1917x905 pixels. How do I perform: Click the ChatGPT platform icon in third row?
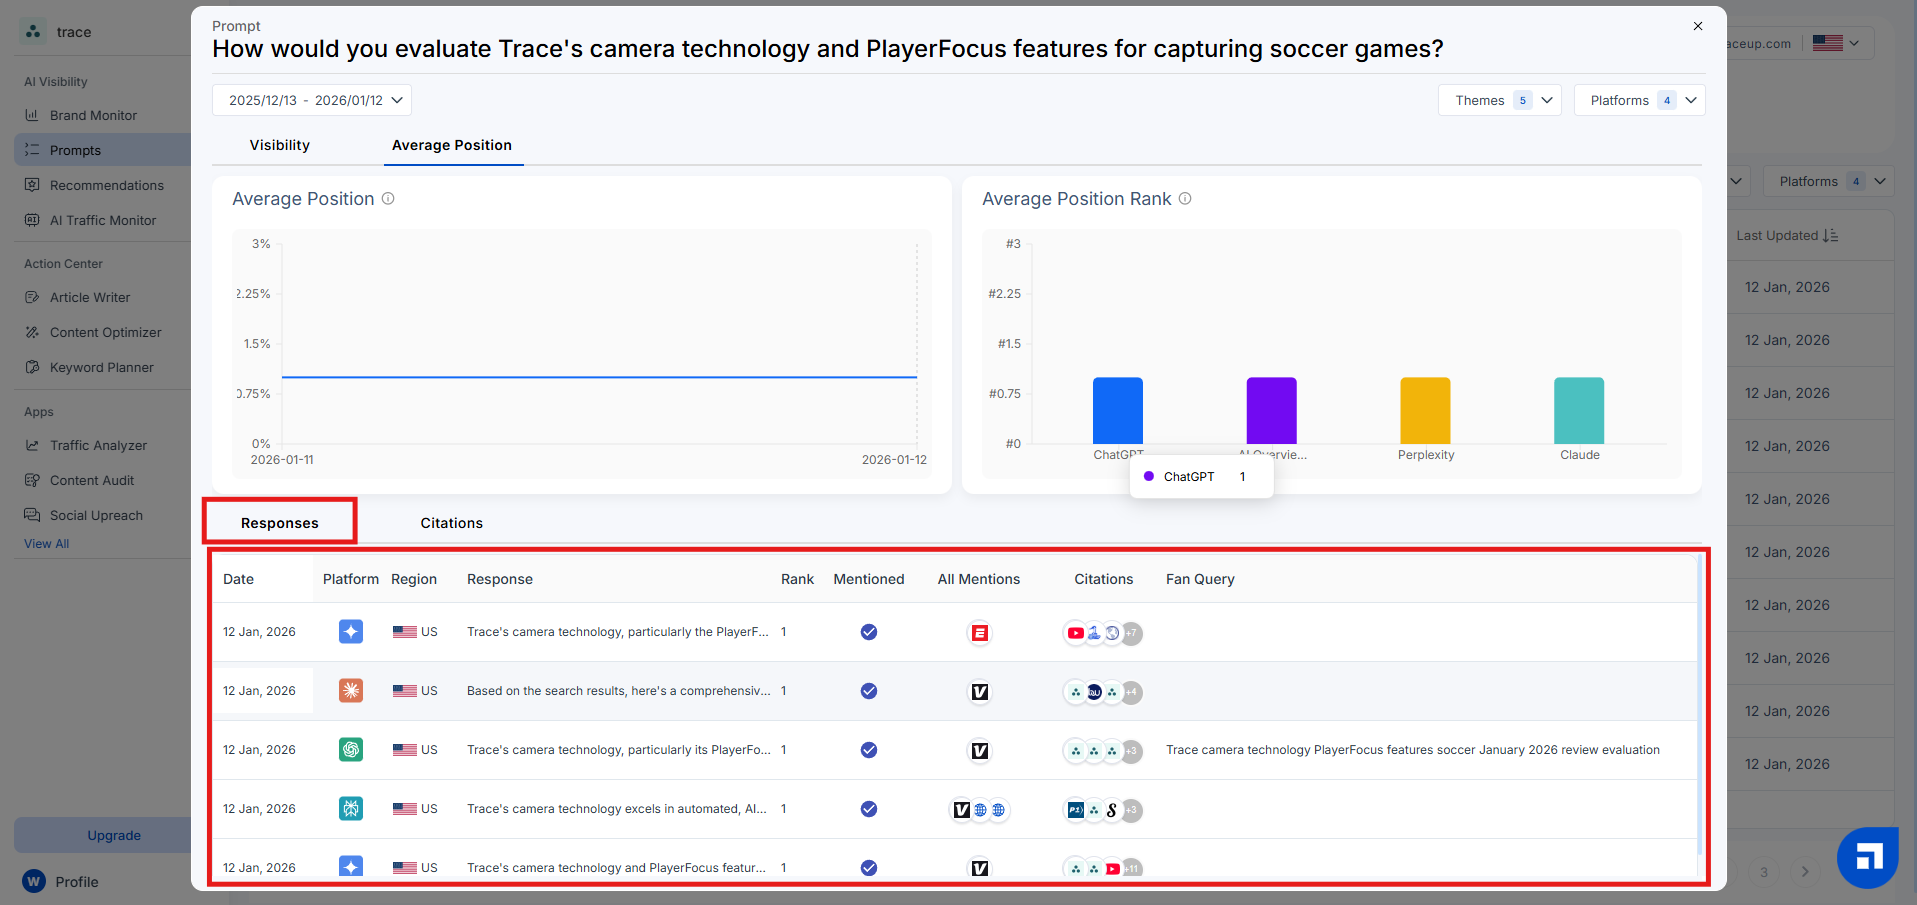coord(351,750)
